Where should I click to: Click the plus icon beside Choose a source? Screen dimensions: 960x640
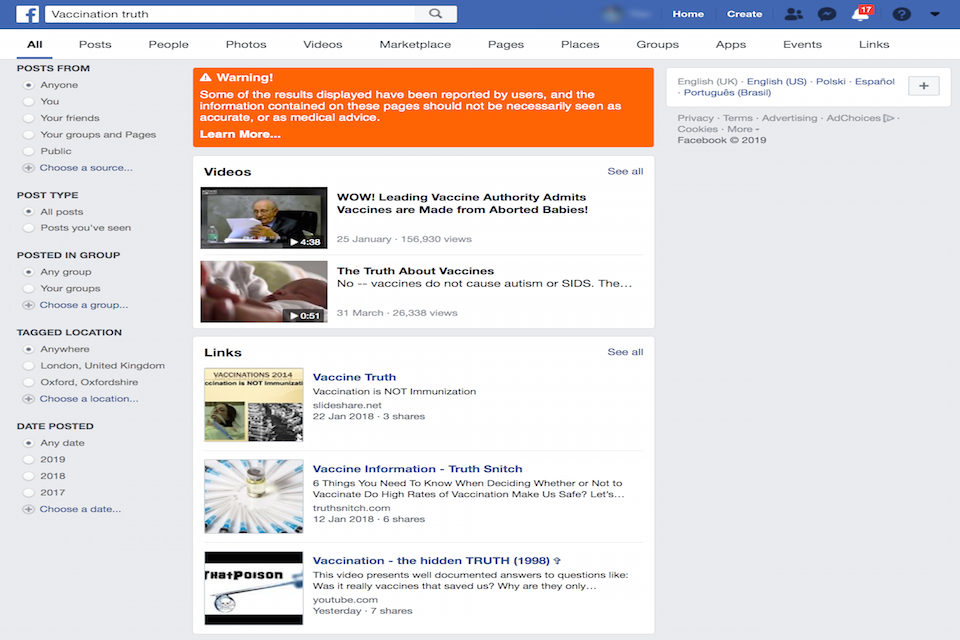tap(28, 168)
